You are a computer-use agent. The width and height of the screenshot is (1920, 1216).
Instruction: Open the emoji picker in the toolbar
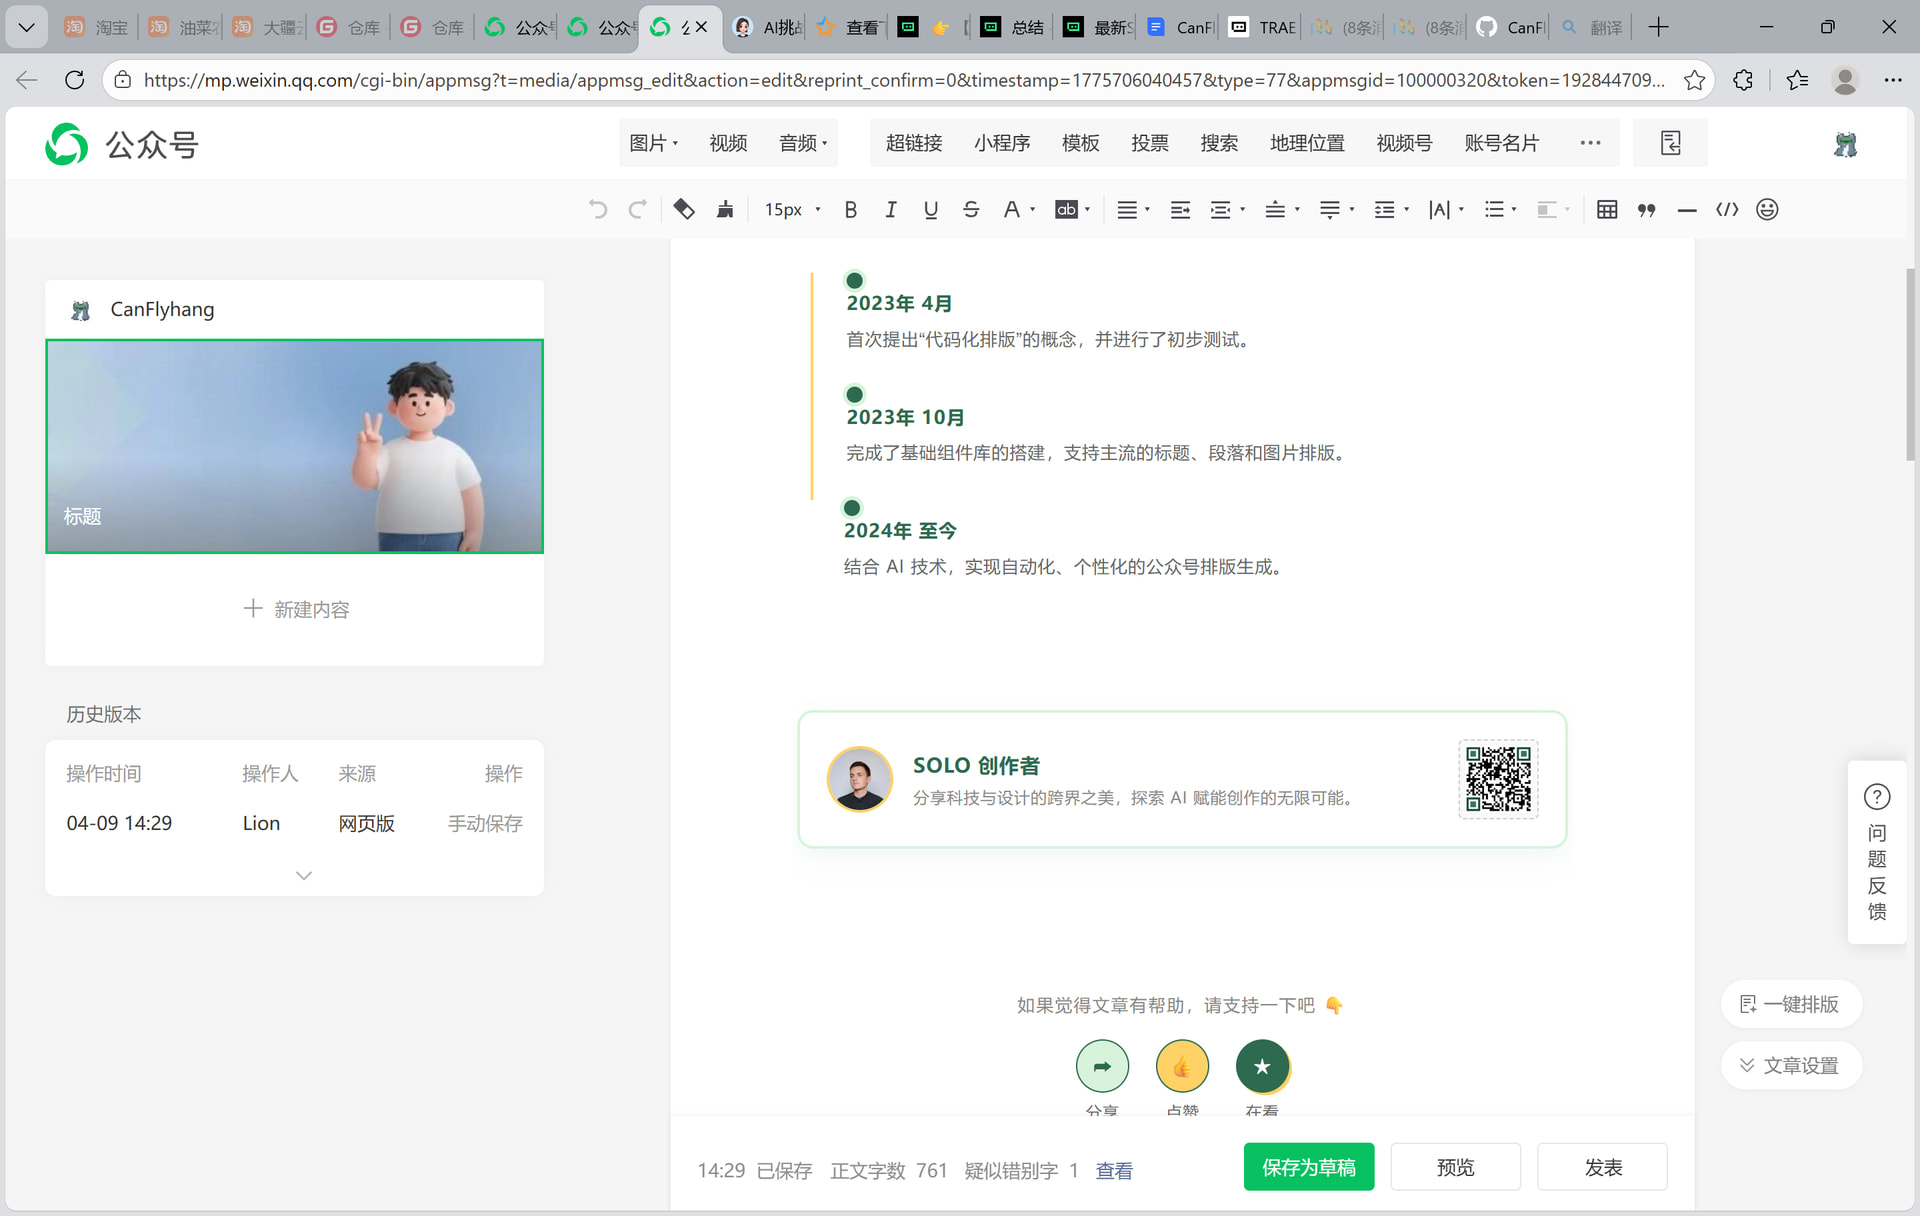tap(1767, 210)
